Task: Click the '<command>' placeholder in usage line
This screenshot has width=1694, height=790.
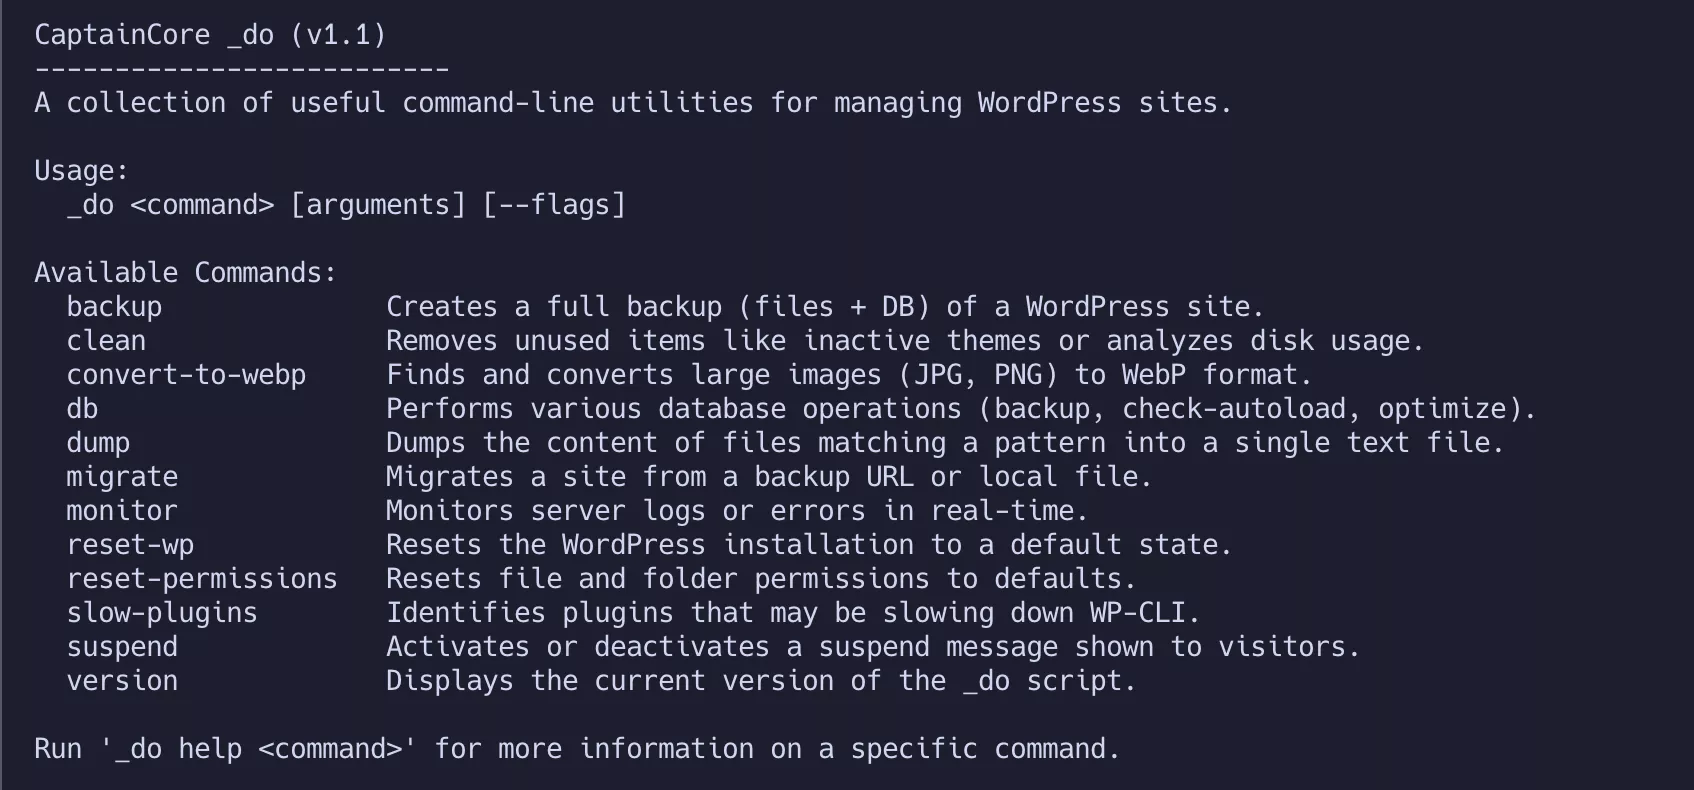Action: (x=202, y=205)
